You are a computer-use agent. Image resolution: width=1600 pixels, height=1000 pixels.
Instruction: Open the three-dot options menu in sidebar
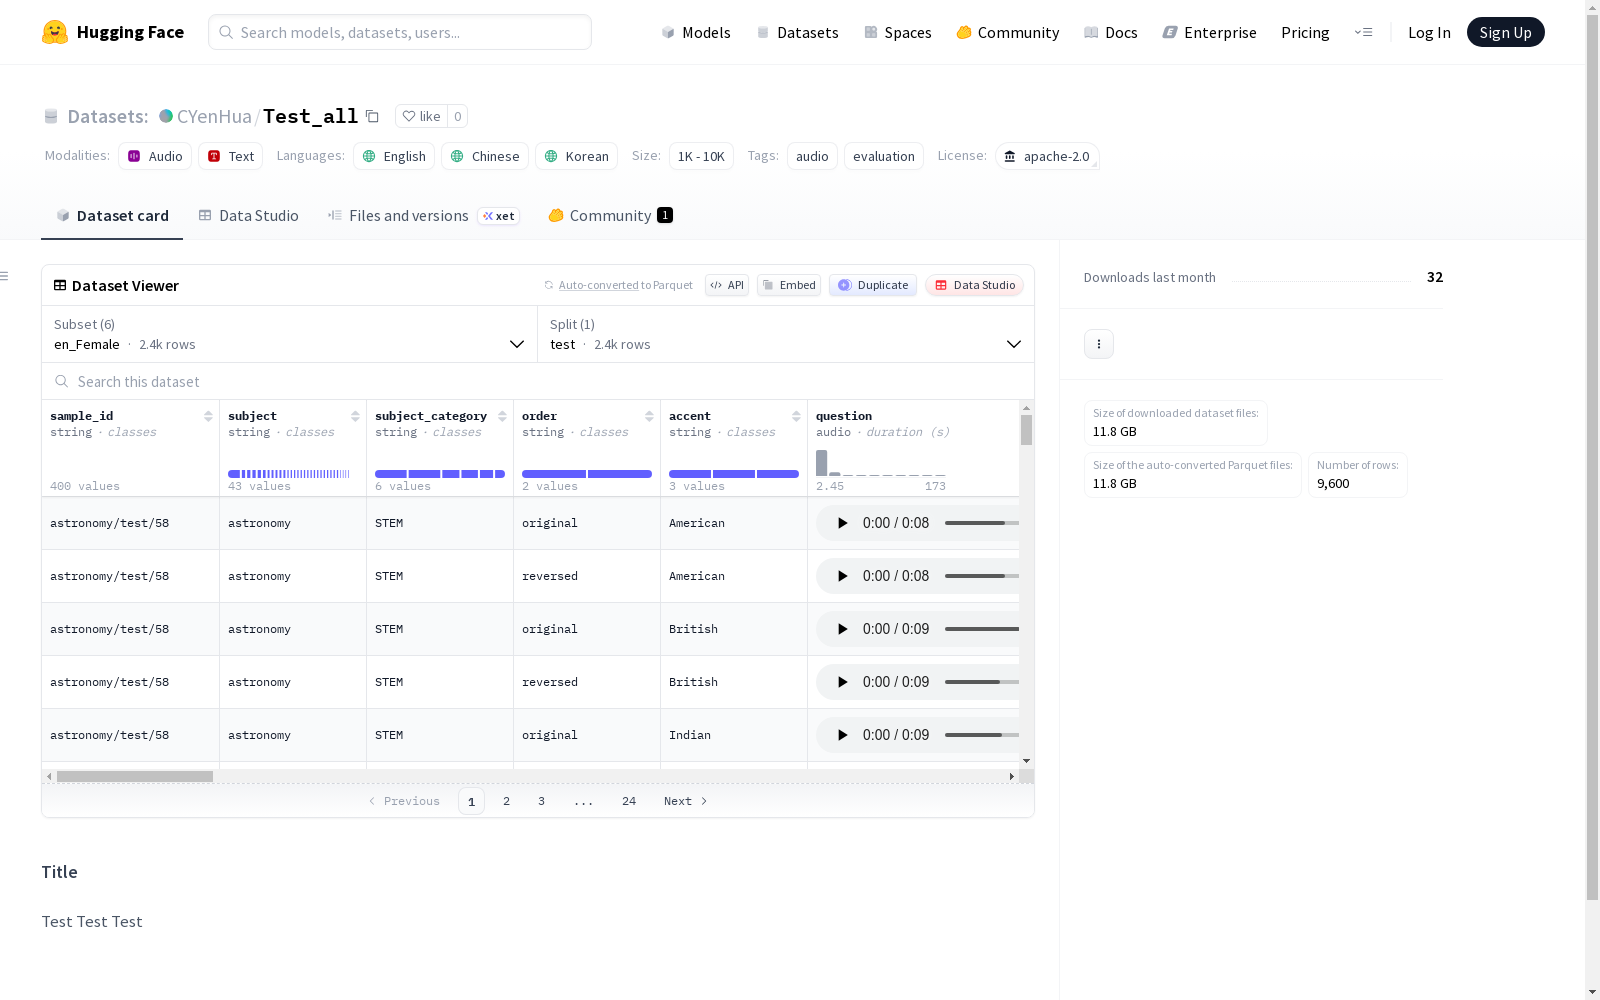1099,344
